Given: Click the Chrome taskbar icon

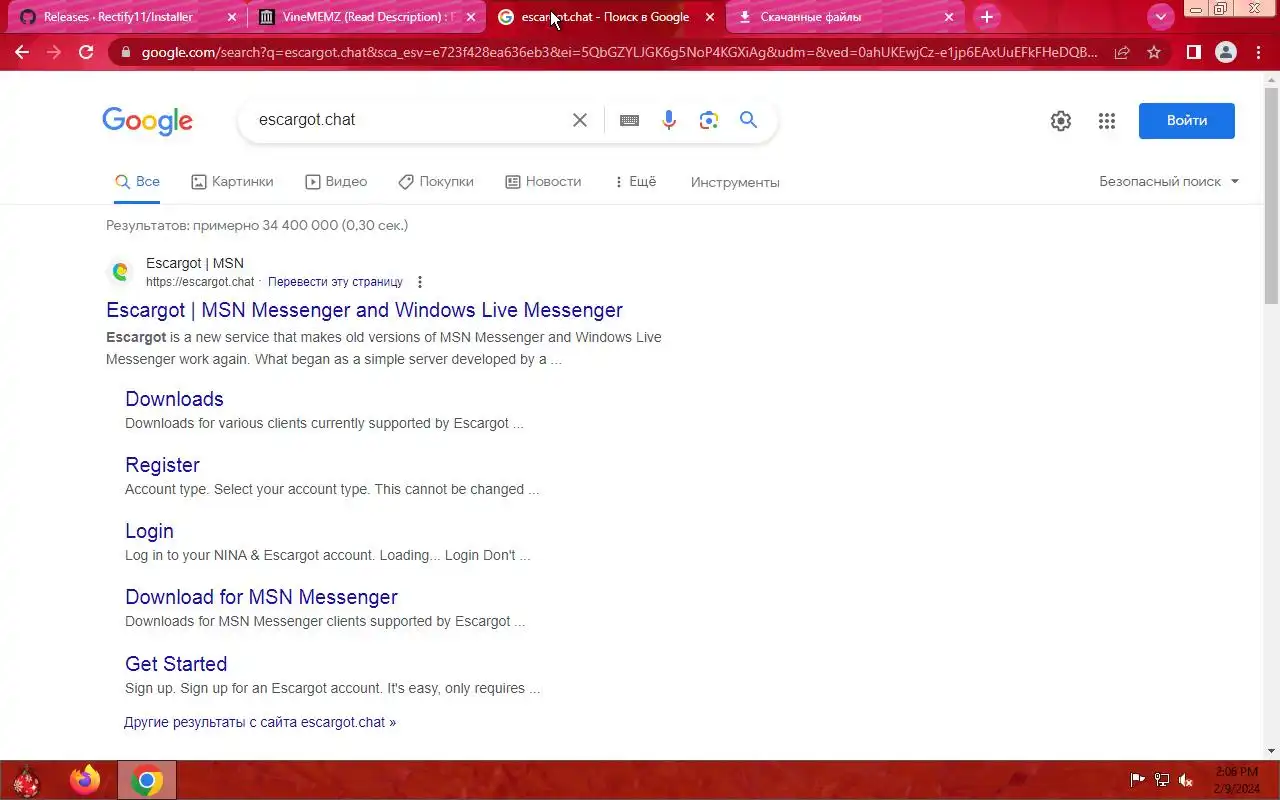Looking at the screenshot, I should [147, 780].
